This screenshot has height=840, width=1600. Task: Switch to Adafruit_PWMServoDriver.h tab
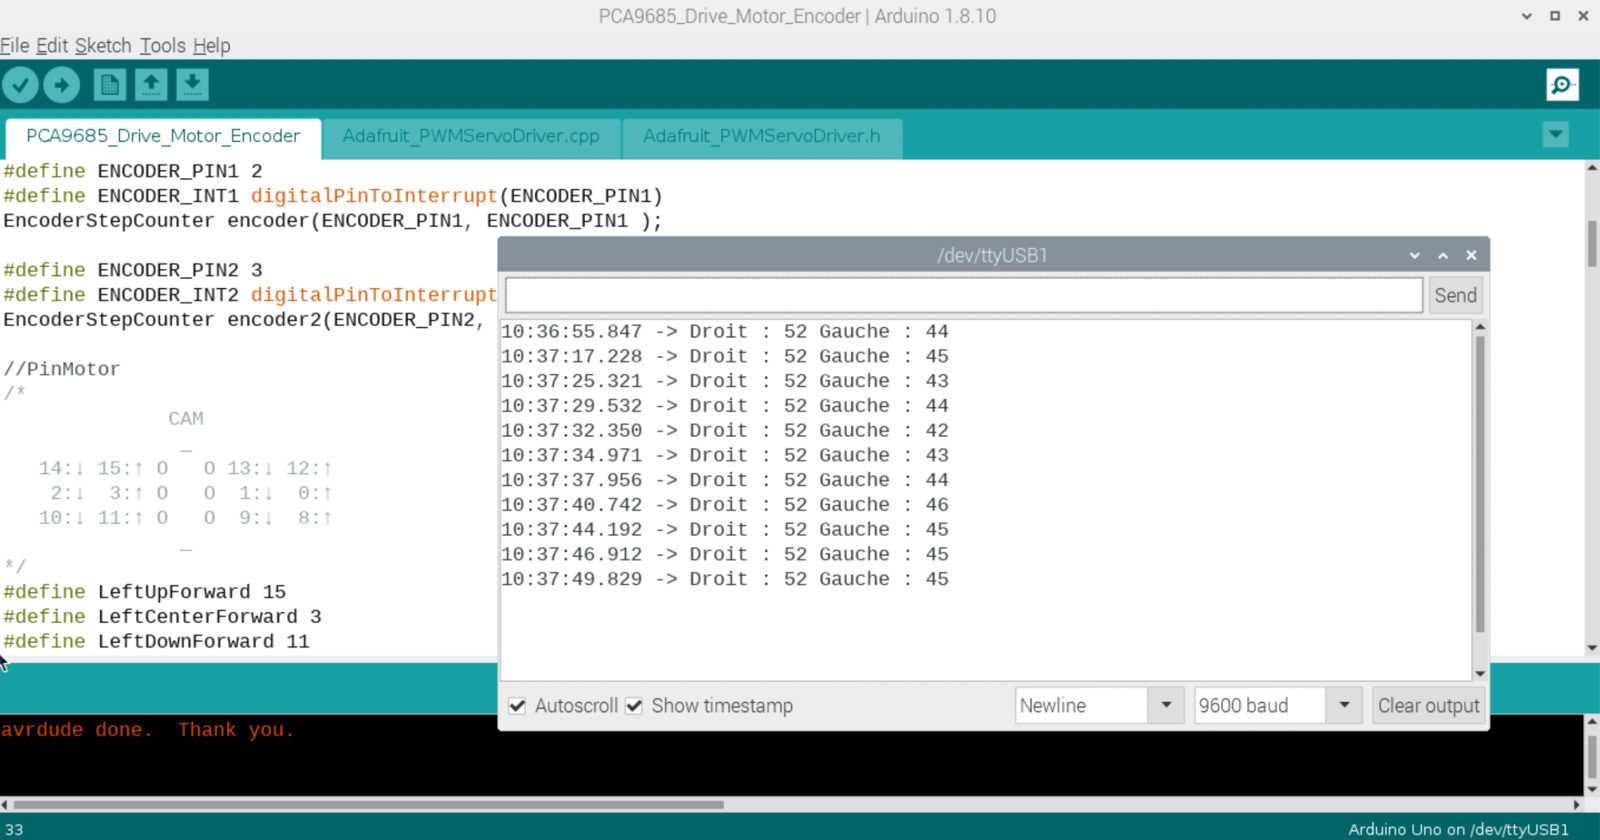(x=761, y=136)
